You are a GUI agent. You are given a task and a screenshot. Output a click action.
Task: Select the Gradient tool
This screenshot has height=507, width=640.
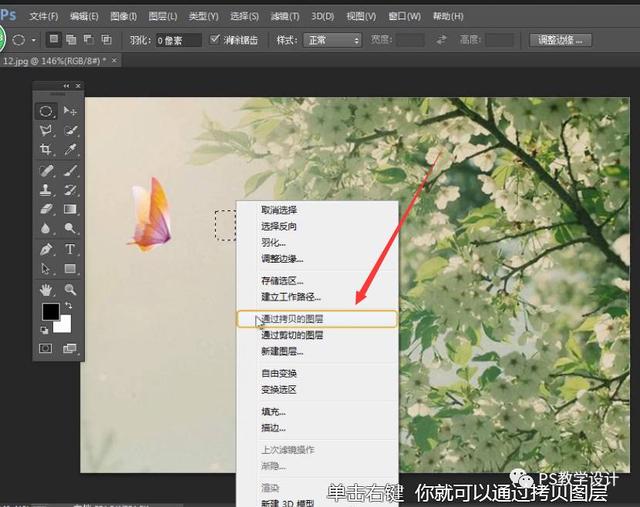(70, 209)
